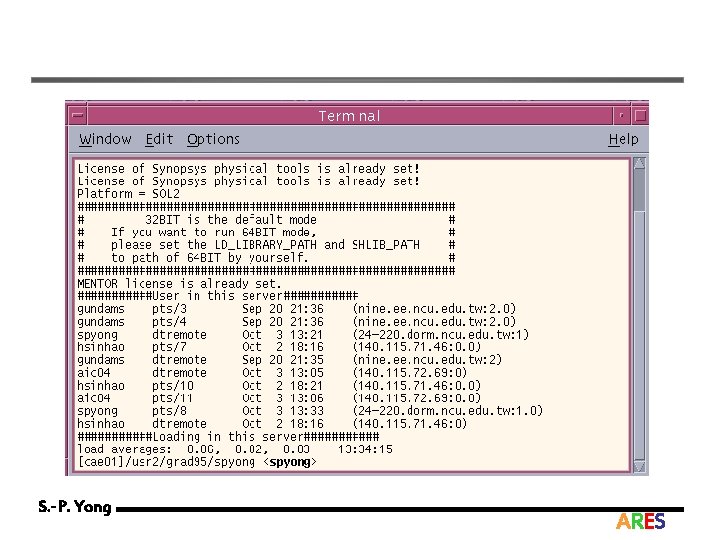
Task: Click host (140.115.72.69:0.0)
Action: (x=417, y=398)
